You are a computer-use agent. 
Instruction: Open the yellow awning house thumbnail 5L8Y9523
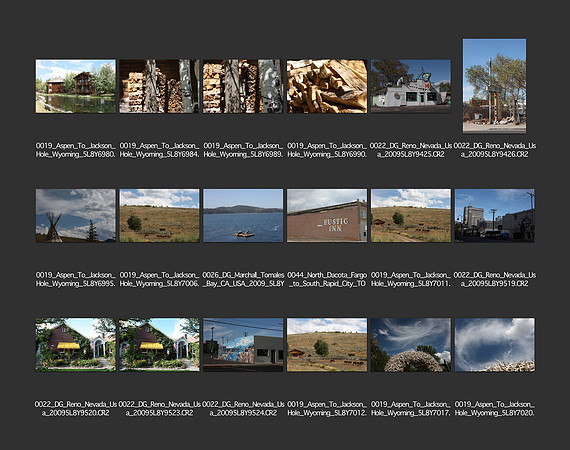159,345
